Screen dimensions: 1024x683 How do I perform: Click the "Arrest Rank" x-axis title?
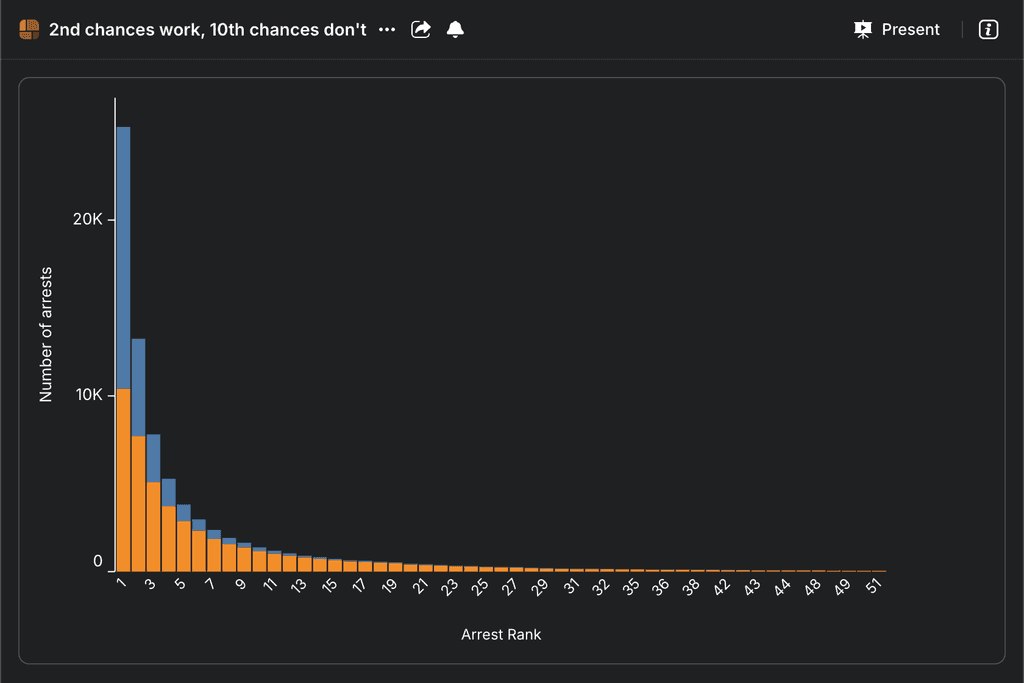(501, 635)
